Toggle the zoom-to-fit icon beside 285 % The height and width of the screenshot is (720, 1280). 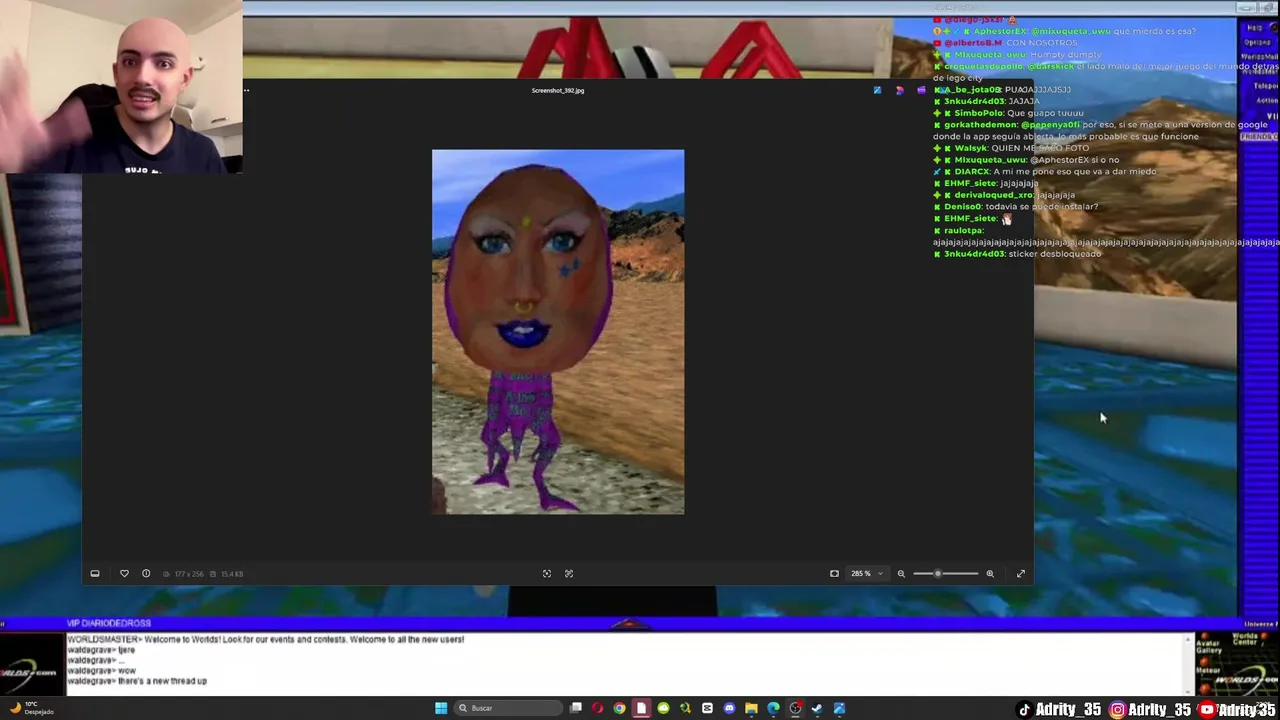[x=834, y=574]
